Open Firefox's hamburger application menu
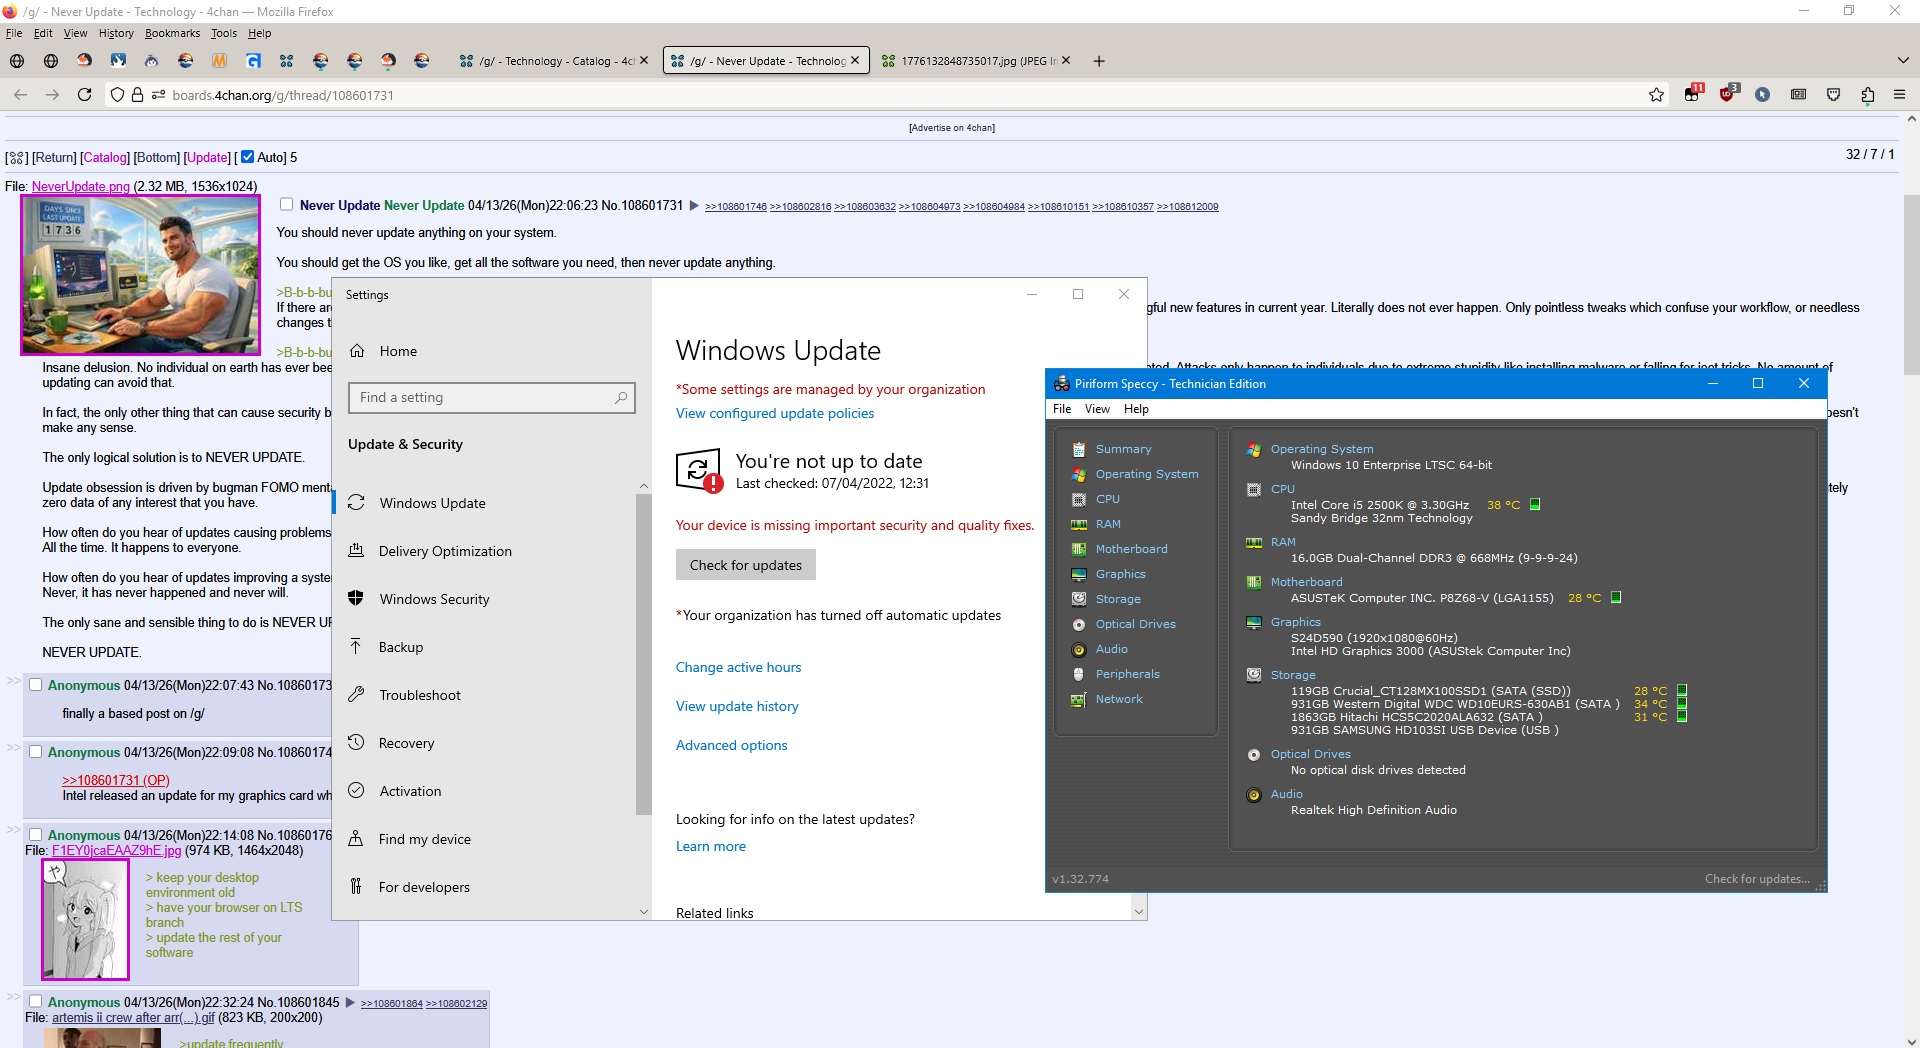 tap(1900, 95)
